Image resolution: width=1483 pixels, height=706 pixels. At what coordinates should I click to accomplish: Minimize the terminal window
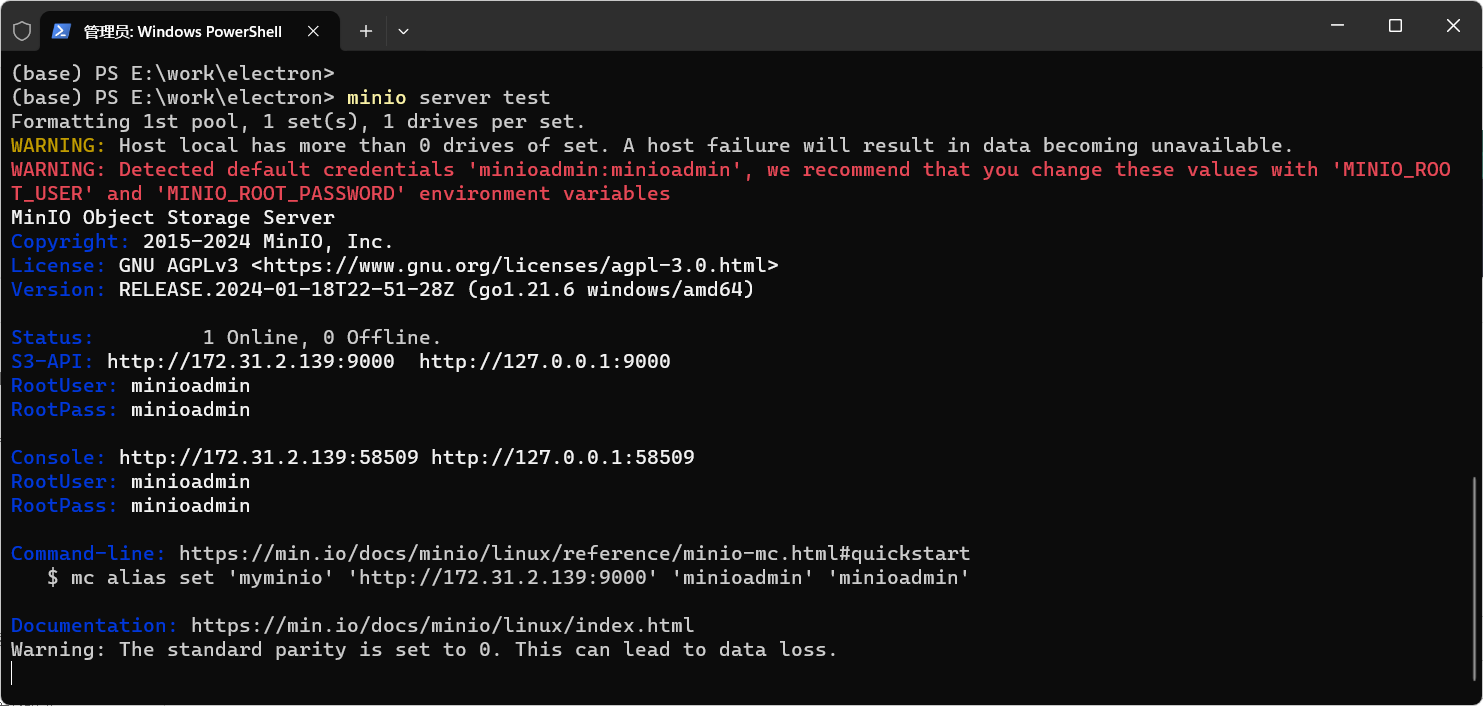tap(1337, 26)
